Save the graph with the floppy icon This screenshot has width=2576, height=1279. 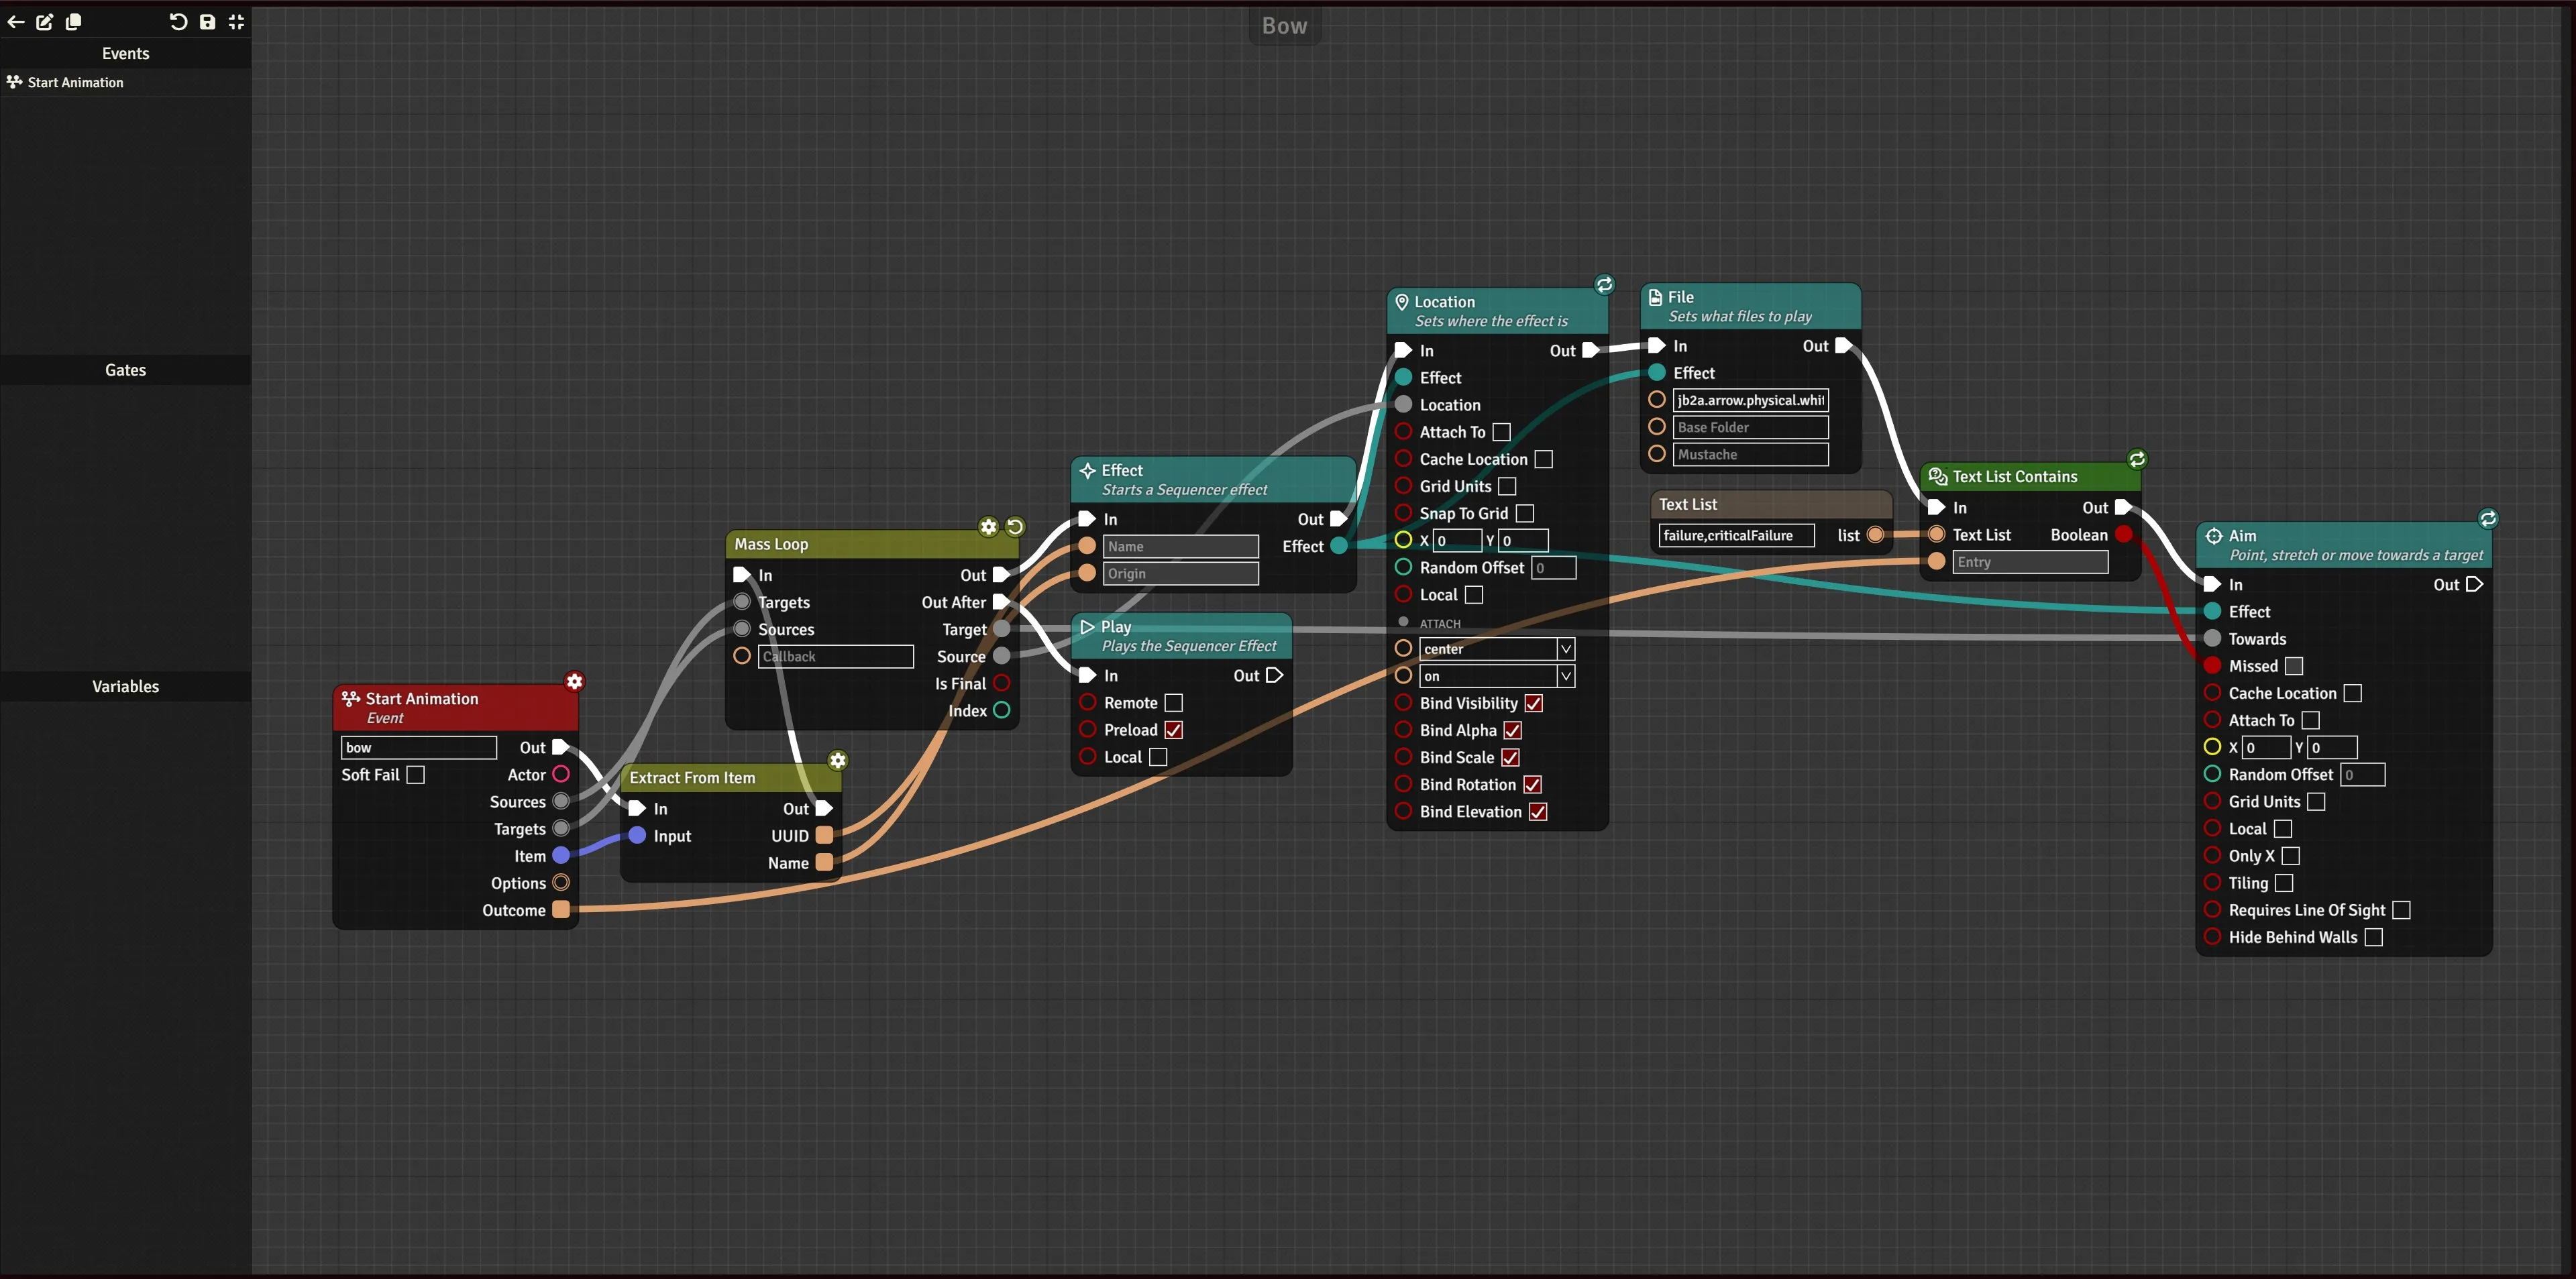tap(207, 22)
